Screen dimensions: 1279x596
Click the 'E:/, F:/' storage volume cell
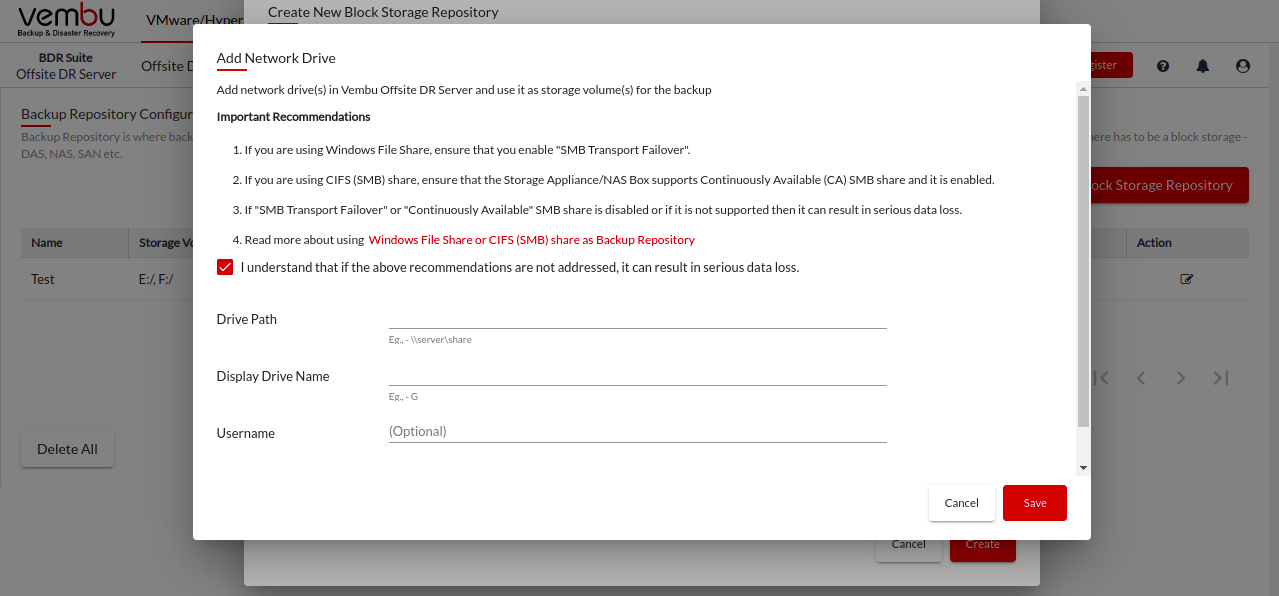(x=156, y=279)
